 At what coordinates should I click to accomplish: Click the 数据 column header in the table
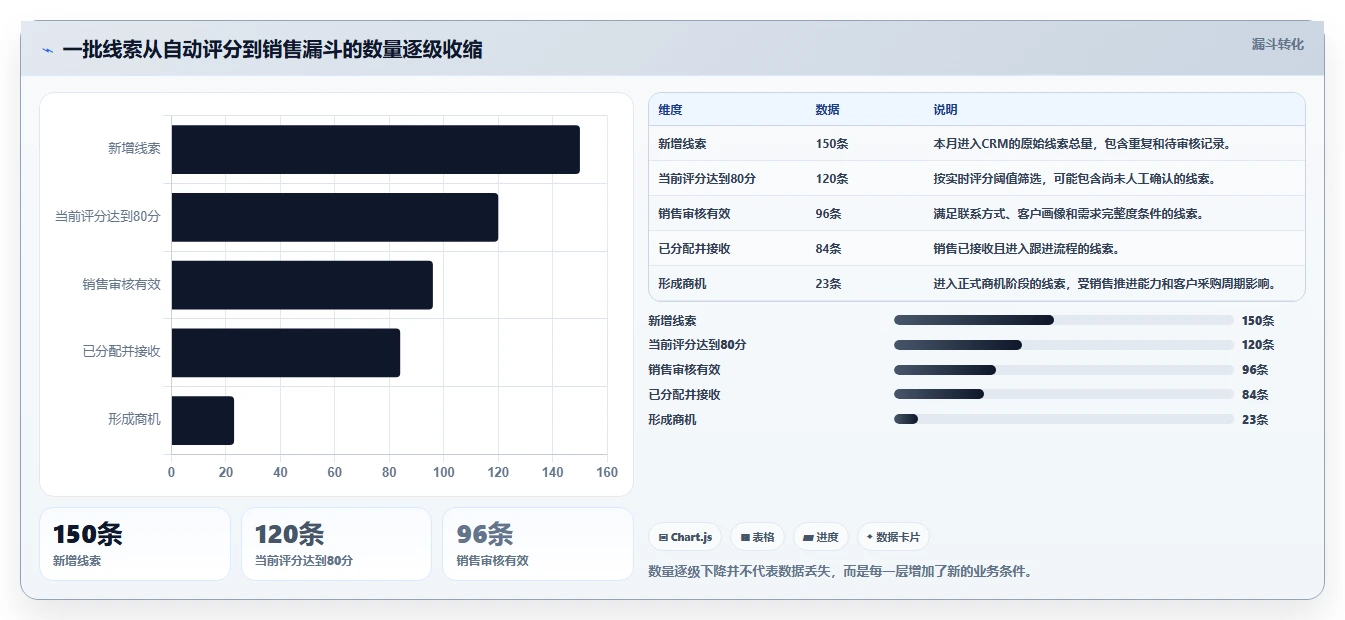[x=827, y=110]
